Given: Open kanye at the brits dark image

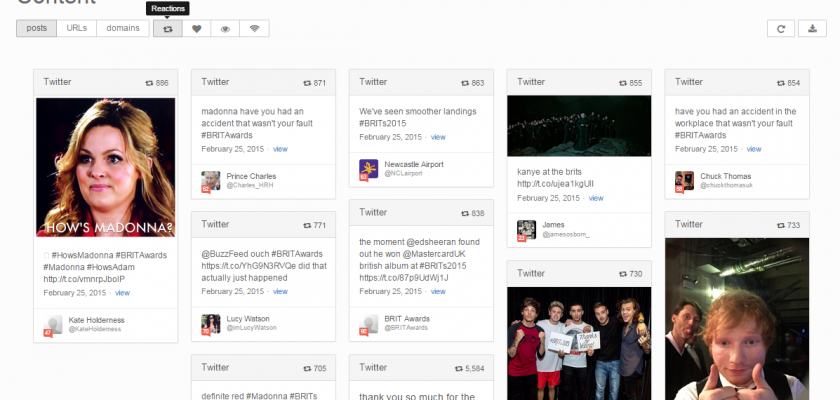Looking at the screenshot, I should click(579, 127).
